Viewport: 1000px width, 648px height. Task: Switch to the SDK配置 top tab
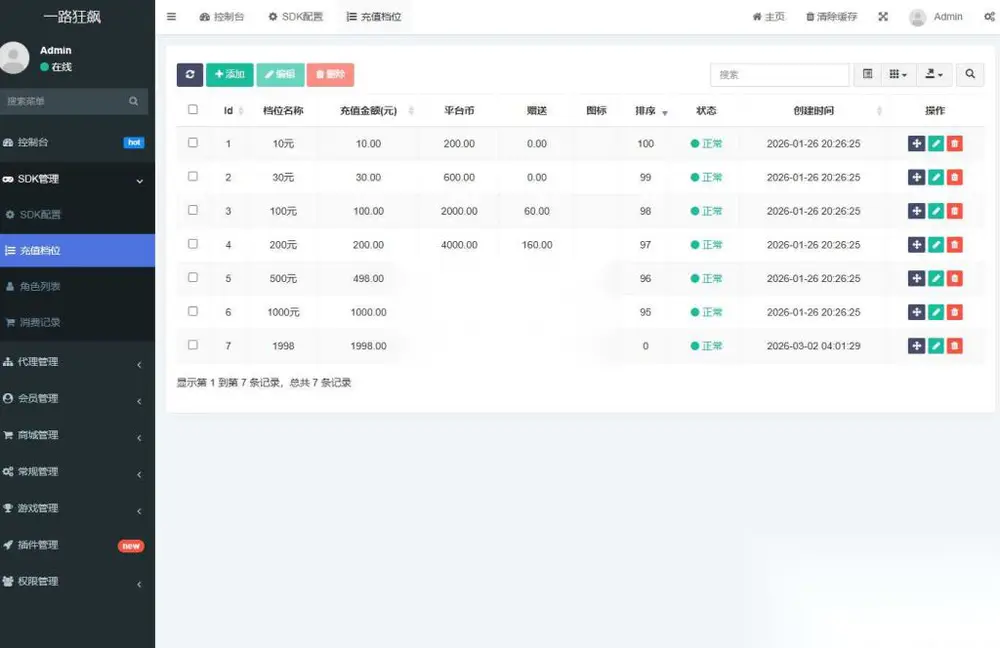click(296, 17)
